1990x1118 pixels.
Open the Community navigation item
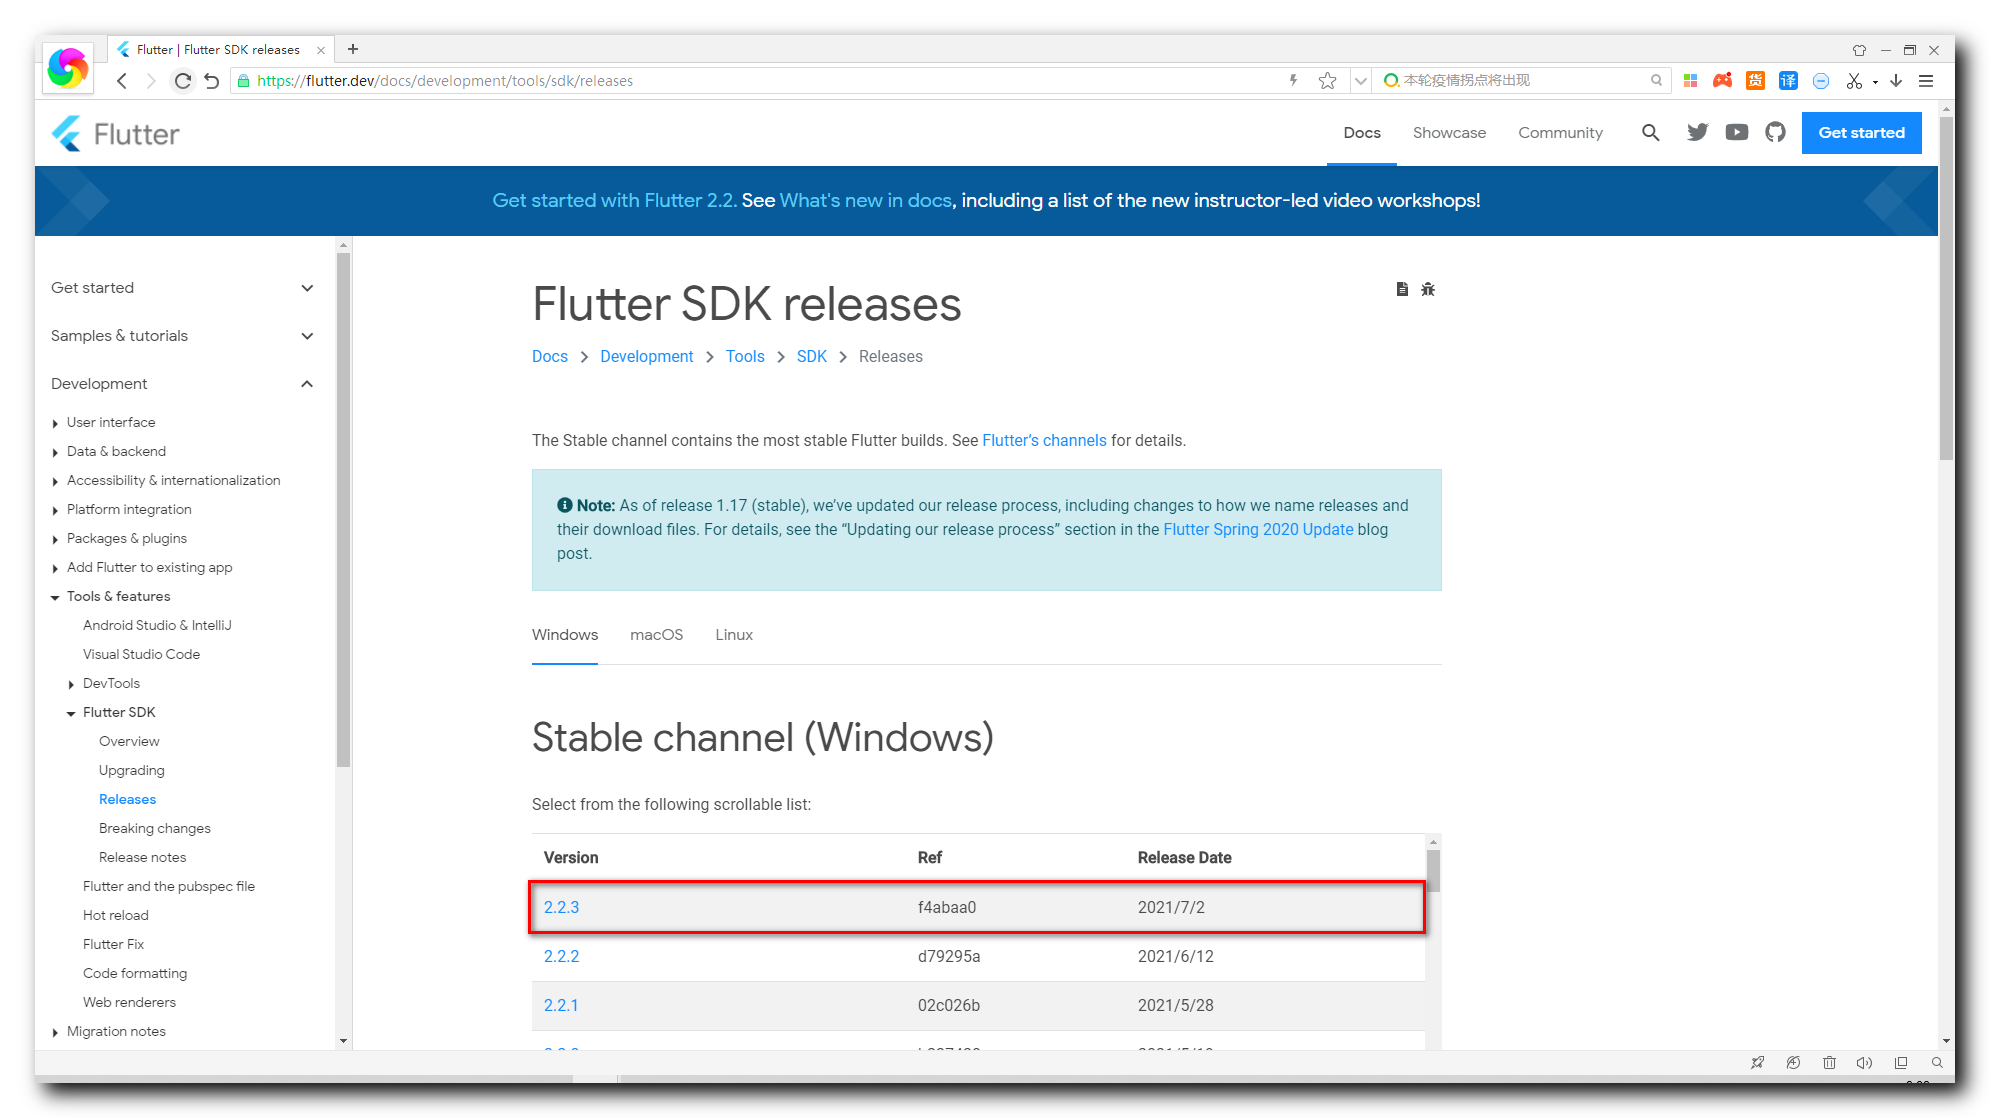point(1560,133)
